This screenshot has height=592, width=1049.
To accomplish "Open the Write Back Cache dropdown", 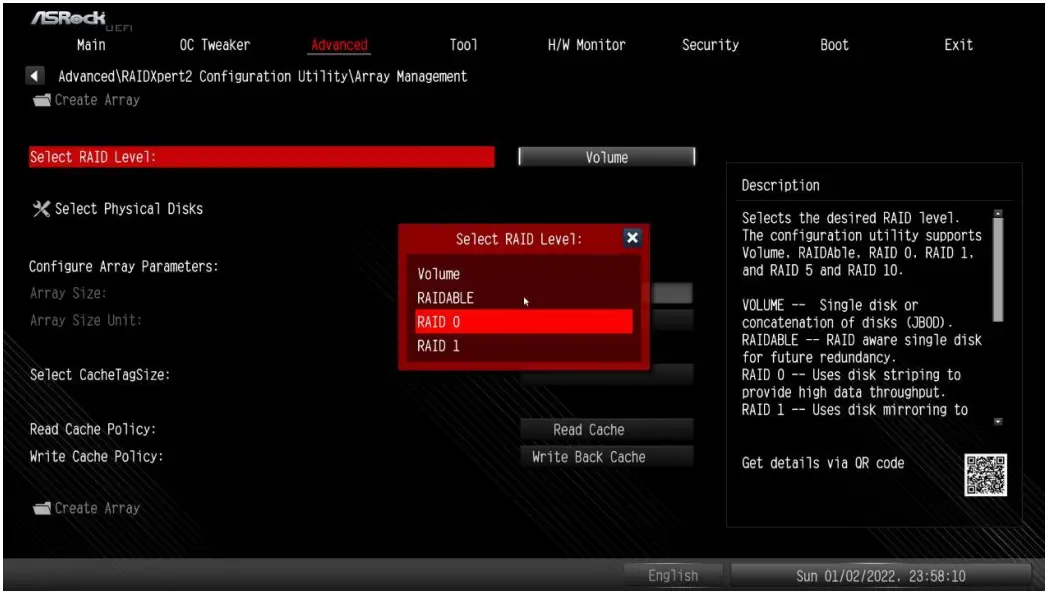I will (x=606, y=456).
